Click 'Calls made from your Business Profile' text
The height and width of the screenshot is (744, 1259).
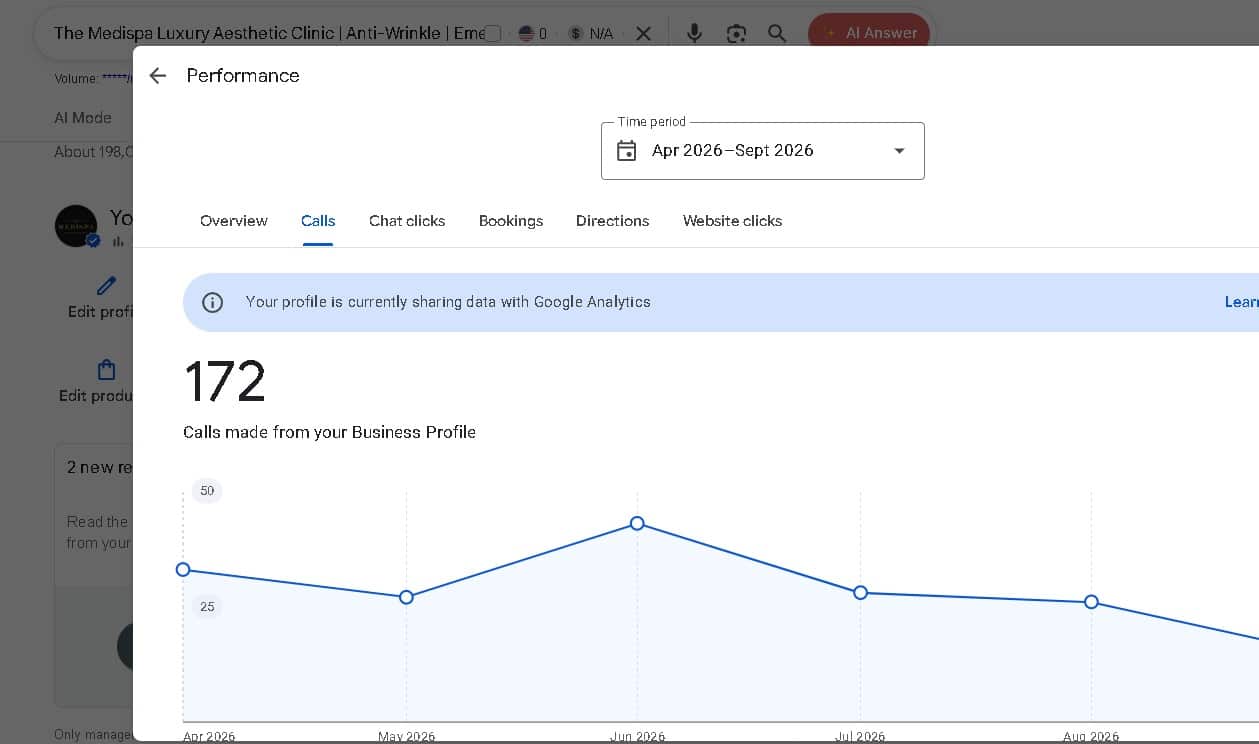click(329, 433)
